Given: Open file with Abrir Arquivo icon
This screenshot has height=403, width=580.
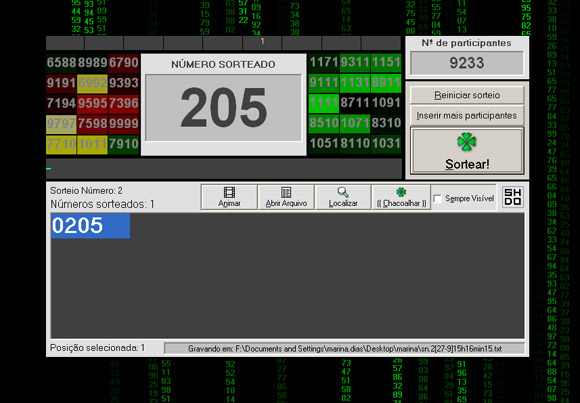Looking at the screenshot, I should click(286, 192).
